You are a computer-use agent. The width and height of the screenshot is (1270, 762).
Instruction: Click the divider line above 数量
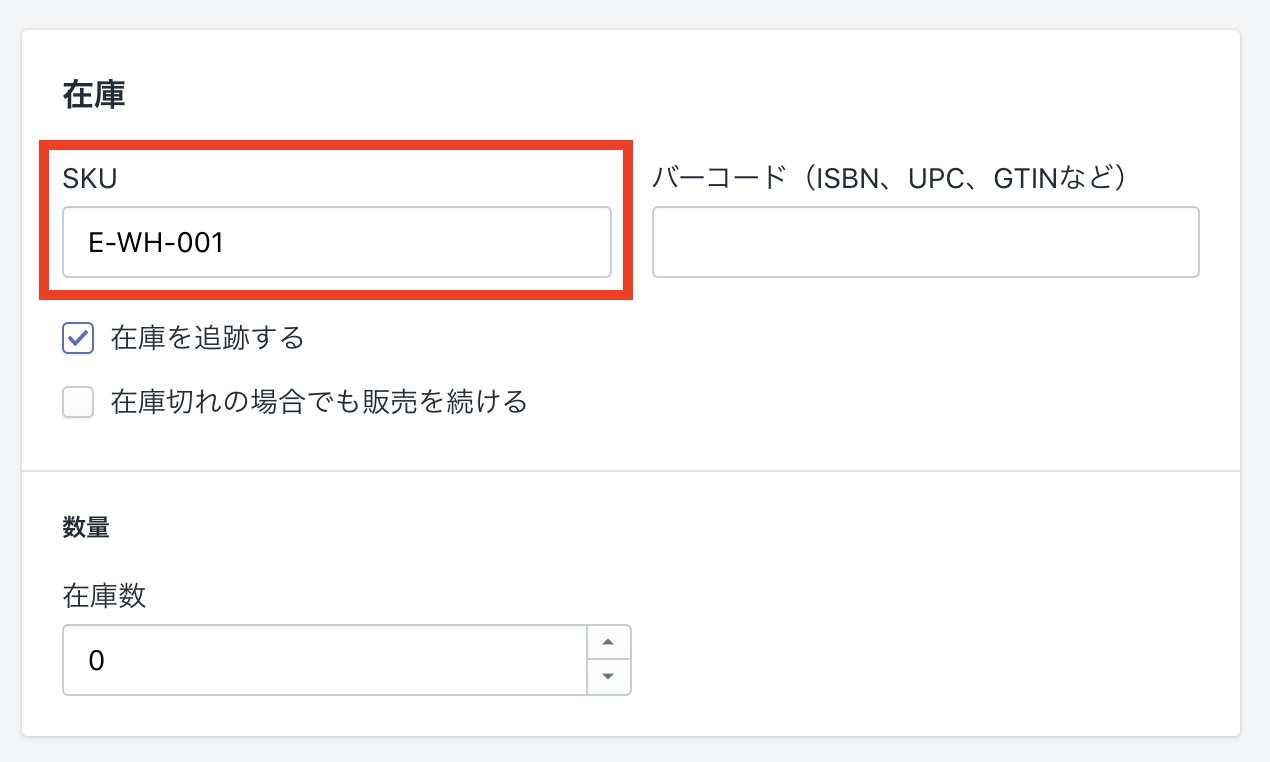630,471
